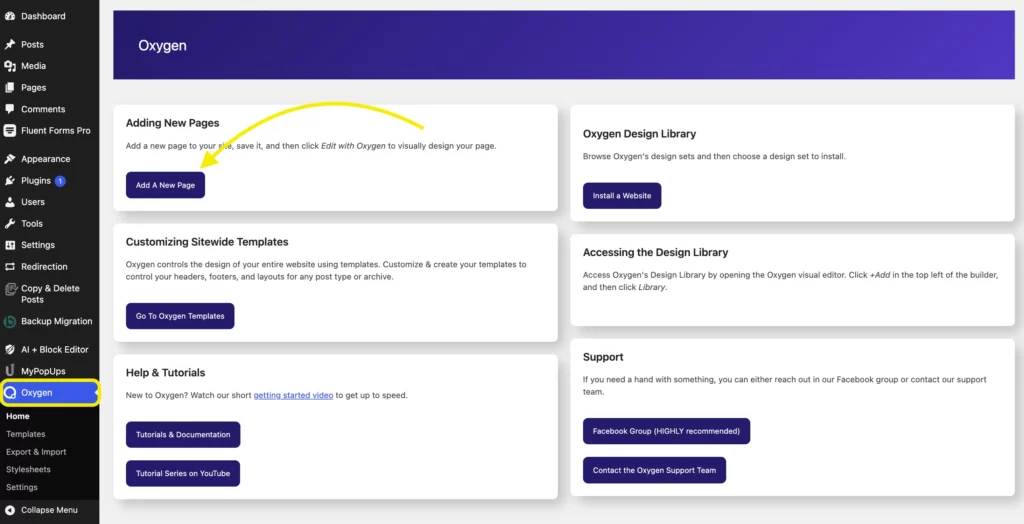Click the Adding New Pages heading
The width and height of the screenshot is (1024, 524).
click(x=172, y=123)
